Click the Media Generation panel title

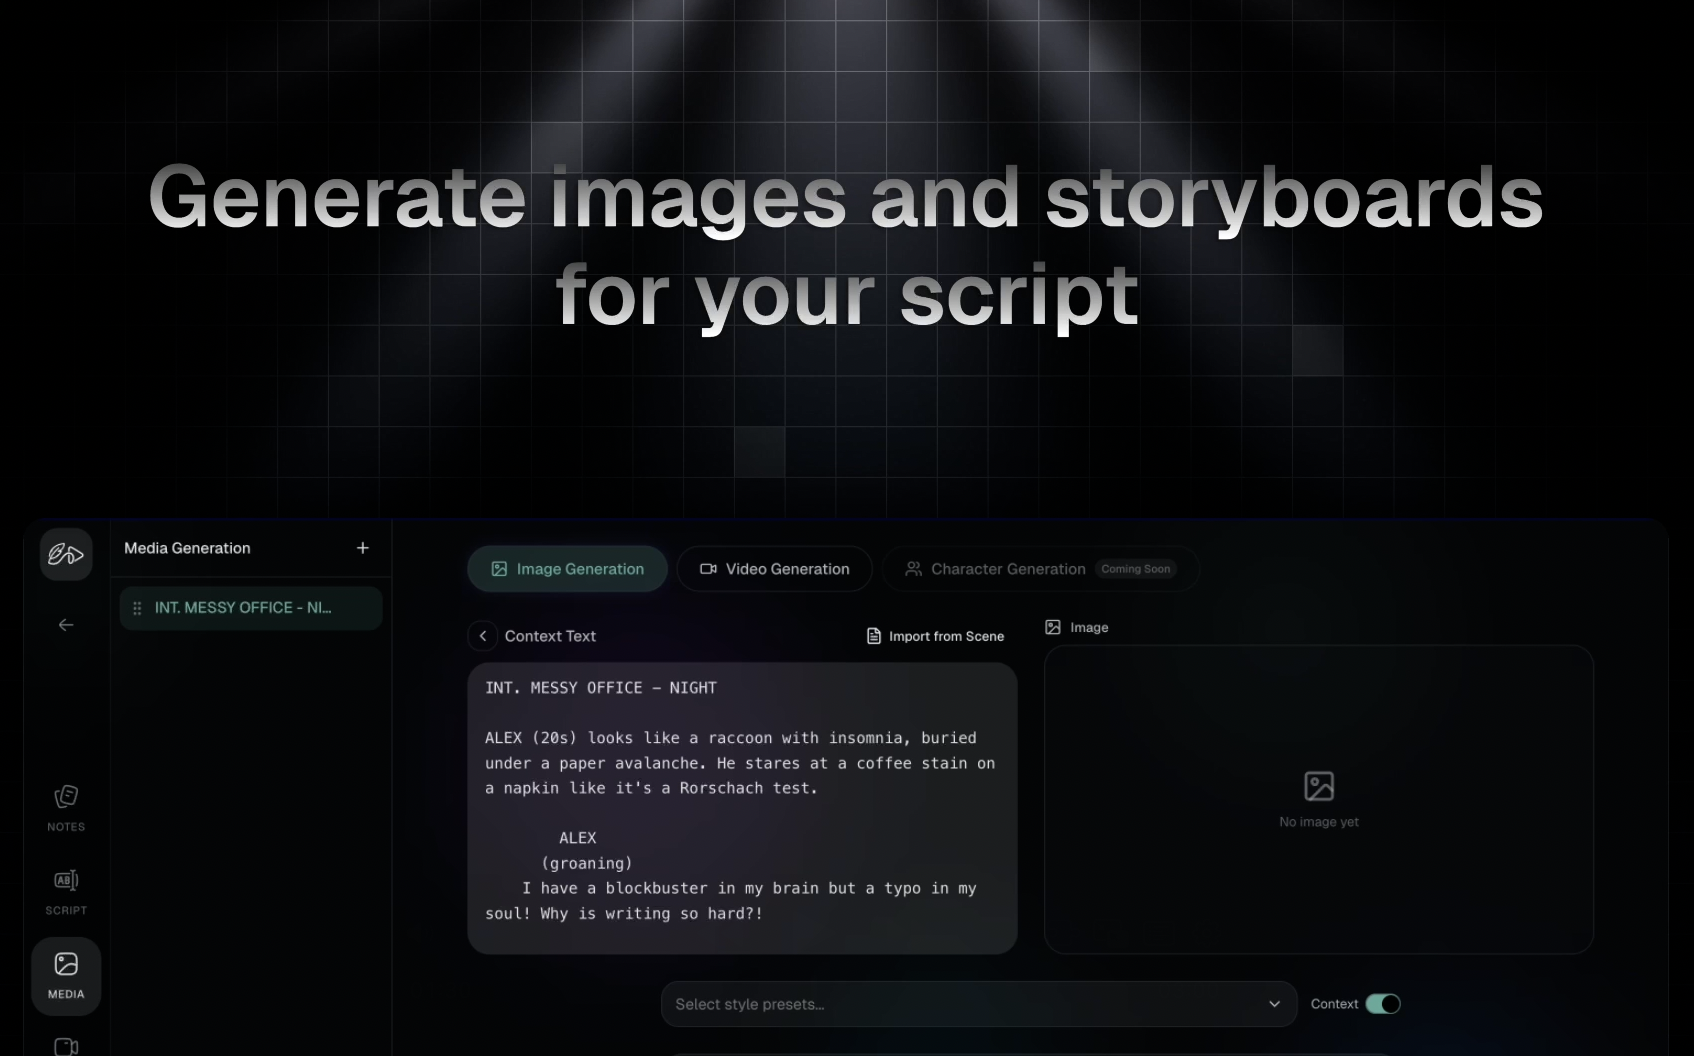coord(187,548)
